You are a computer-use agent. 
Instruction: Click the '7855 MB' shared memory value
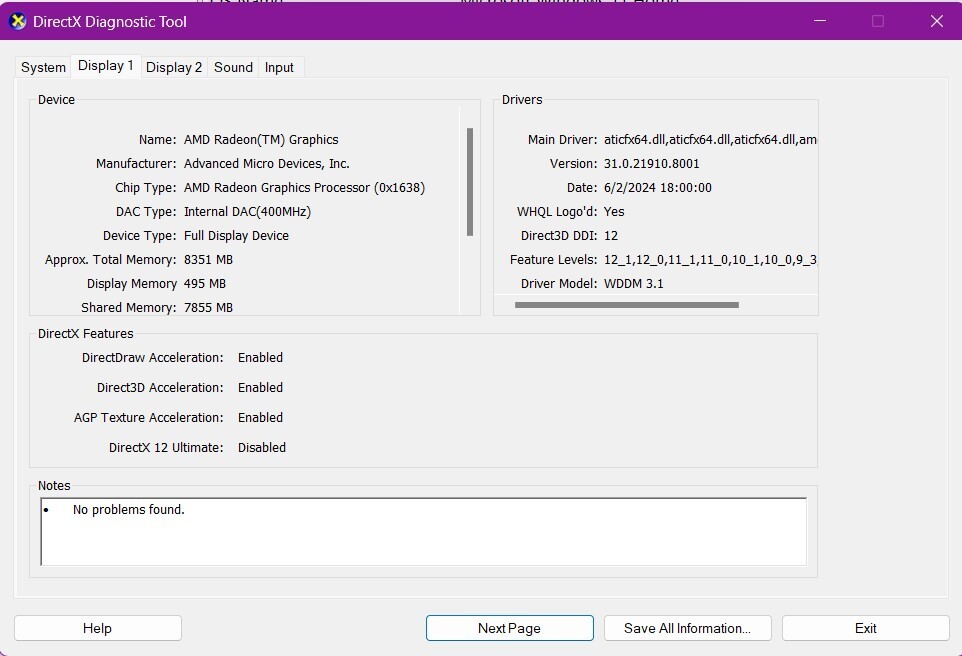[x=208, y=307]
